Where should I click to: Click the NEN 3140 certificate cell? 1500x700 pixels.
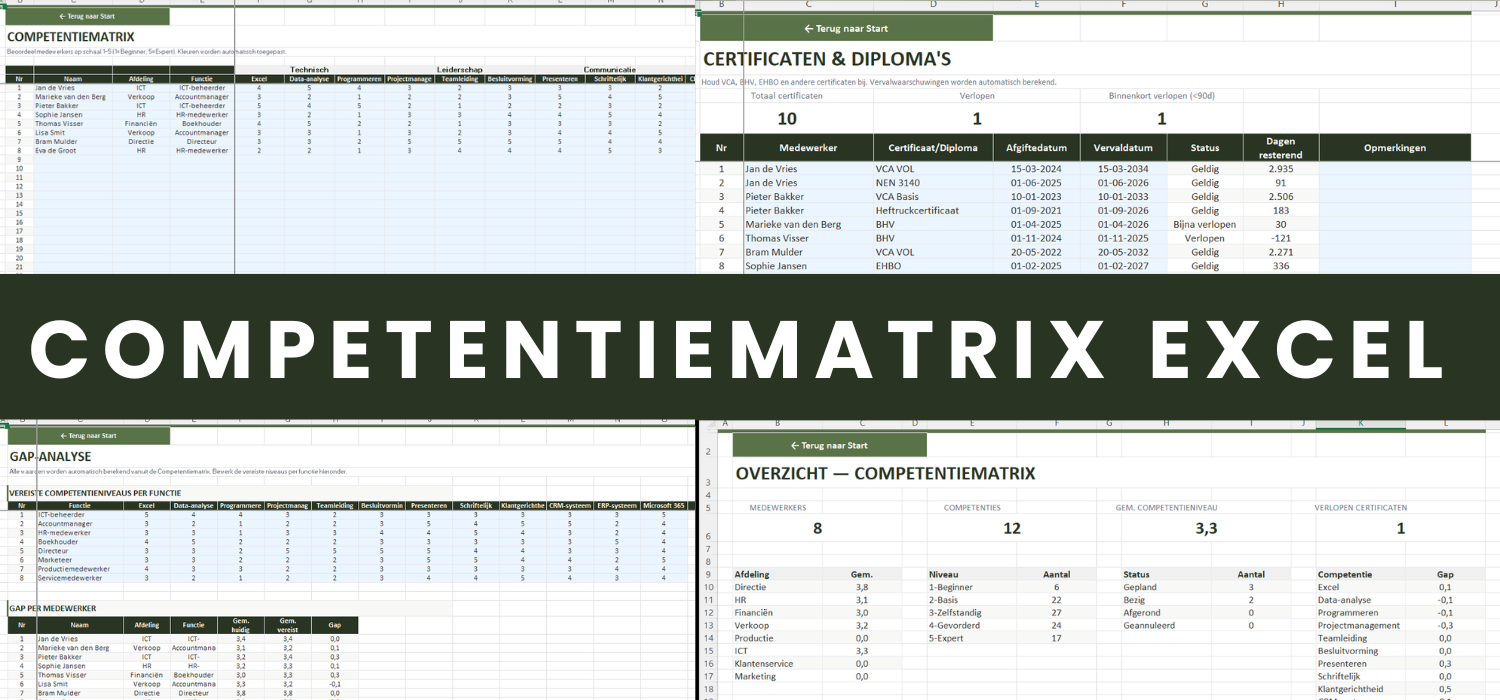pyautogui.click(x=896, y=183)
